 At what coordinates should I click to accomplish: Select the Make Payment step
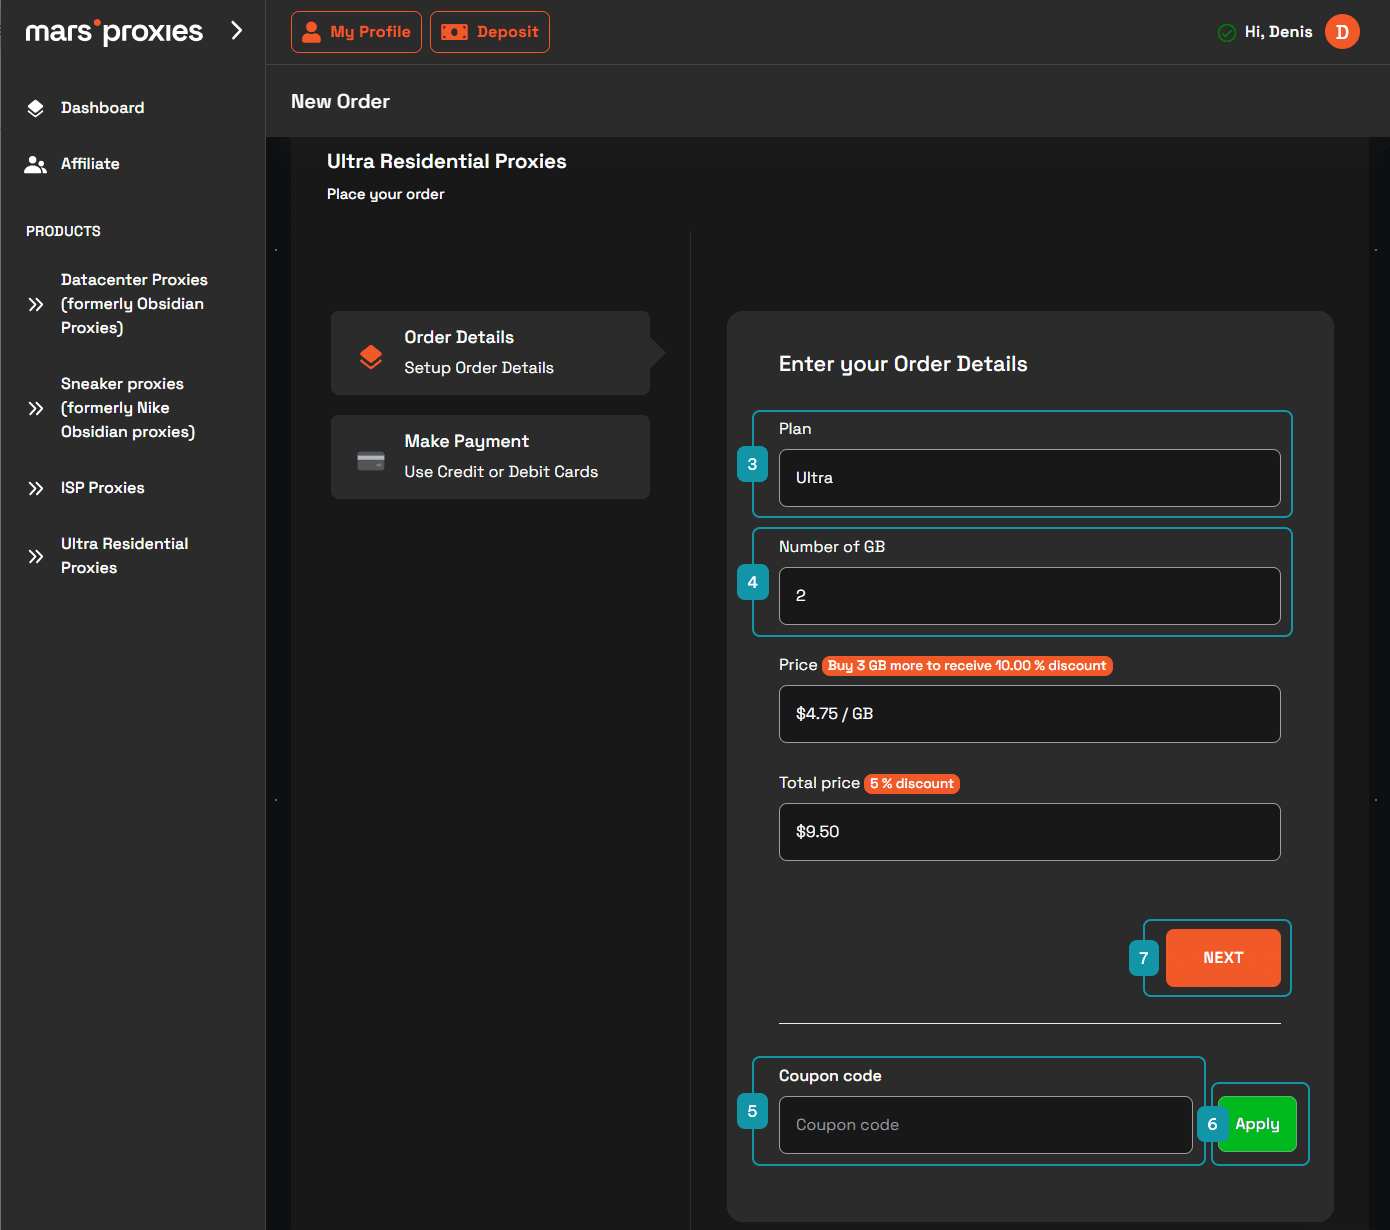click(490, 457)
